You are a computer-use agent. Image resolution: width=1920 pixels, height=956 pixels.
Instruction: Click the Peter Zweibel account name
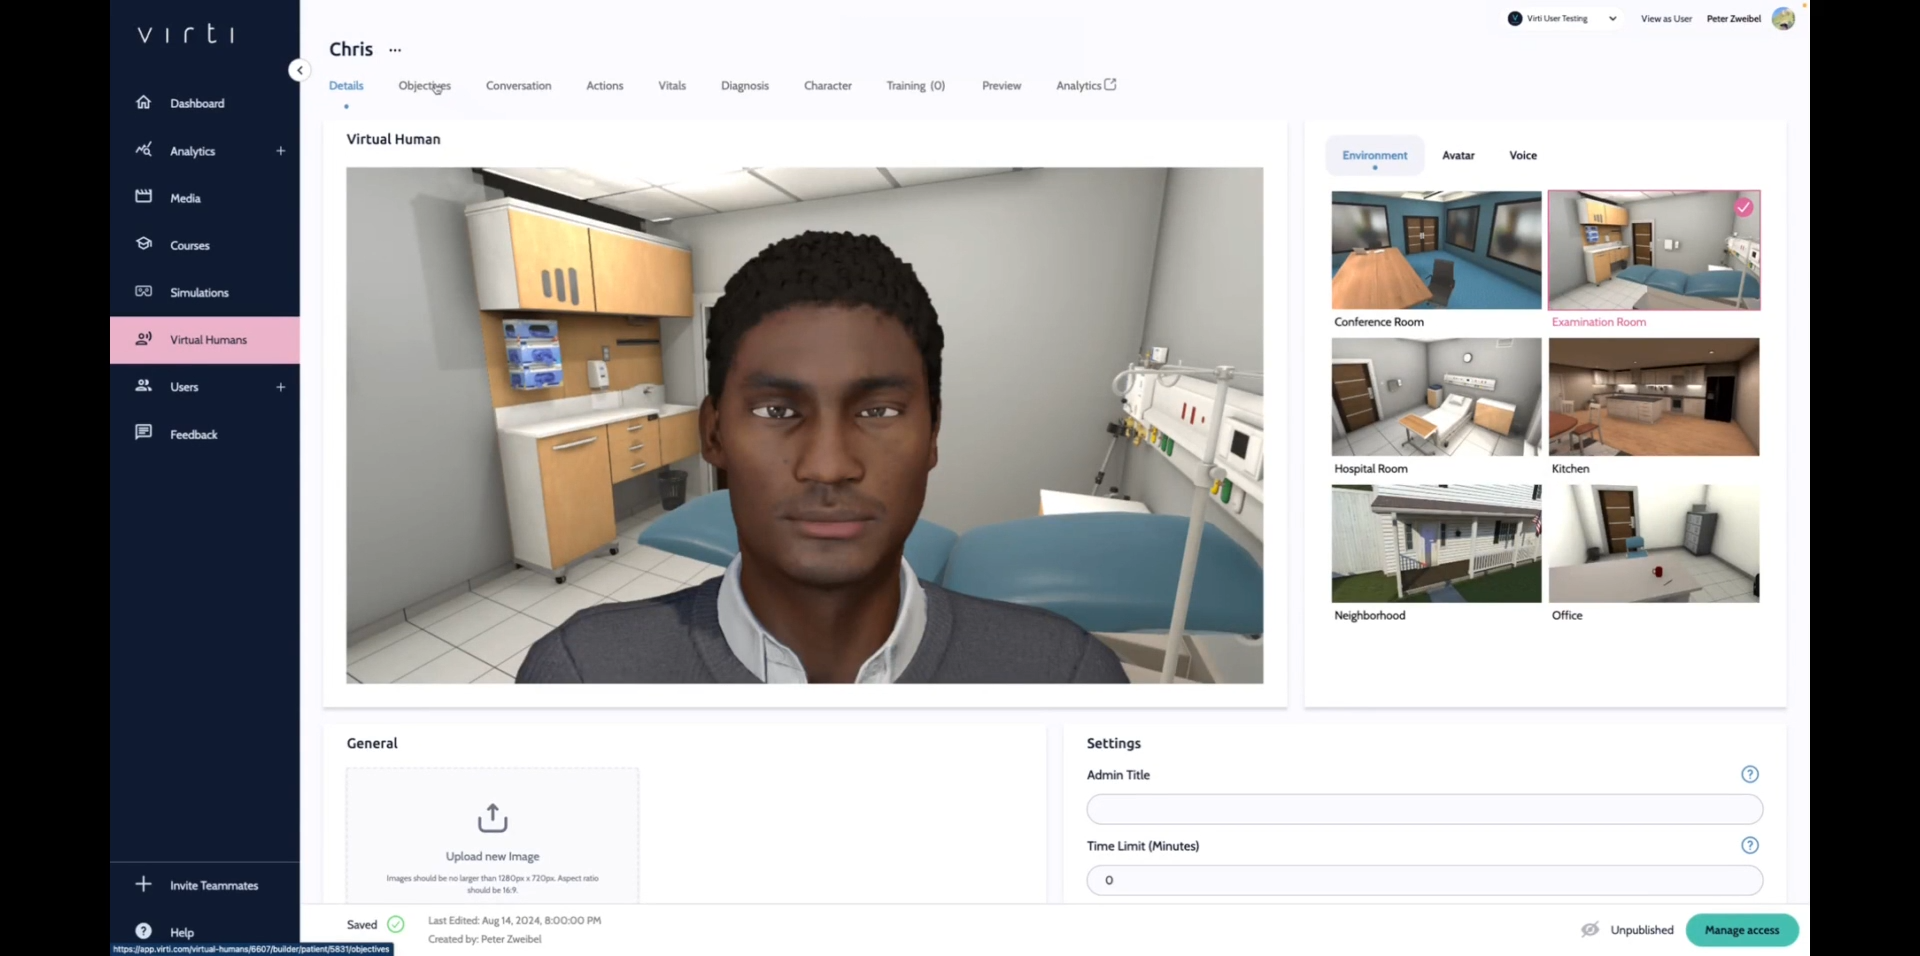pyautogui.click(x=1733, y=19)
